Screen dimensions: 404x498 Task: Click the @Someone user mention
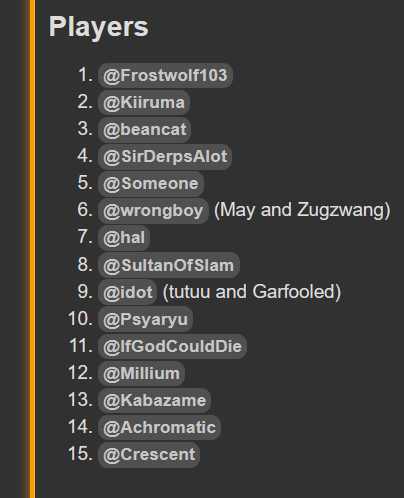[x=151, y=184]
